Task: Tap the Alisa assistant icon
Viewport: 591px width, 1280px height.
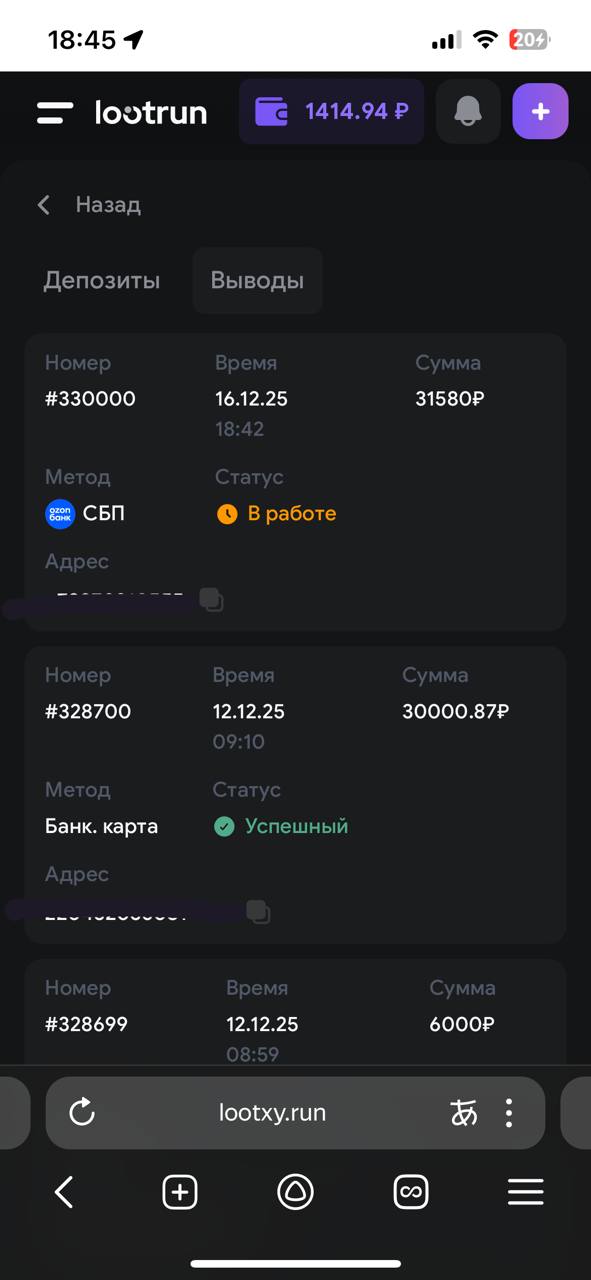Action: [295, 1191]
